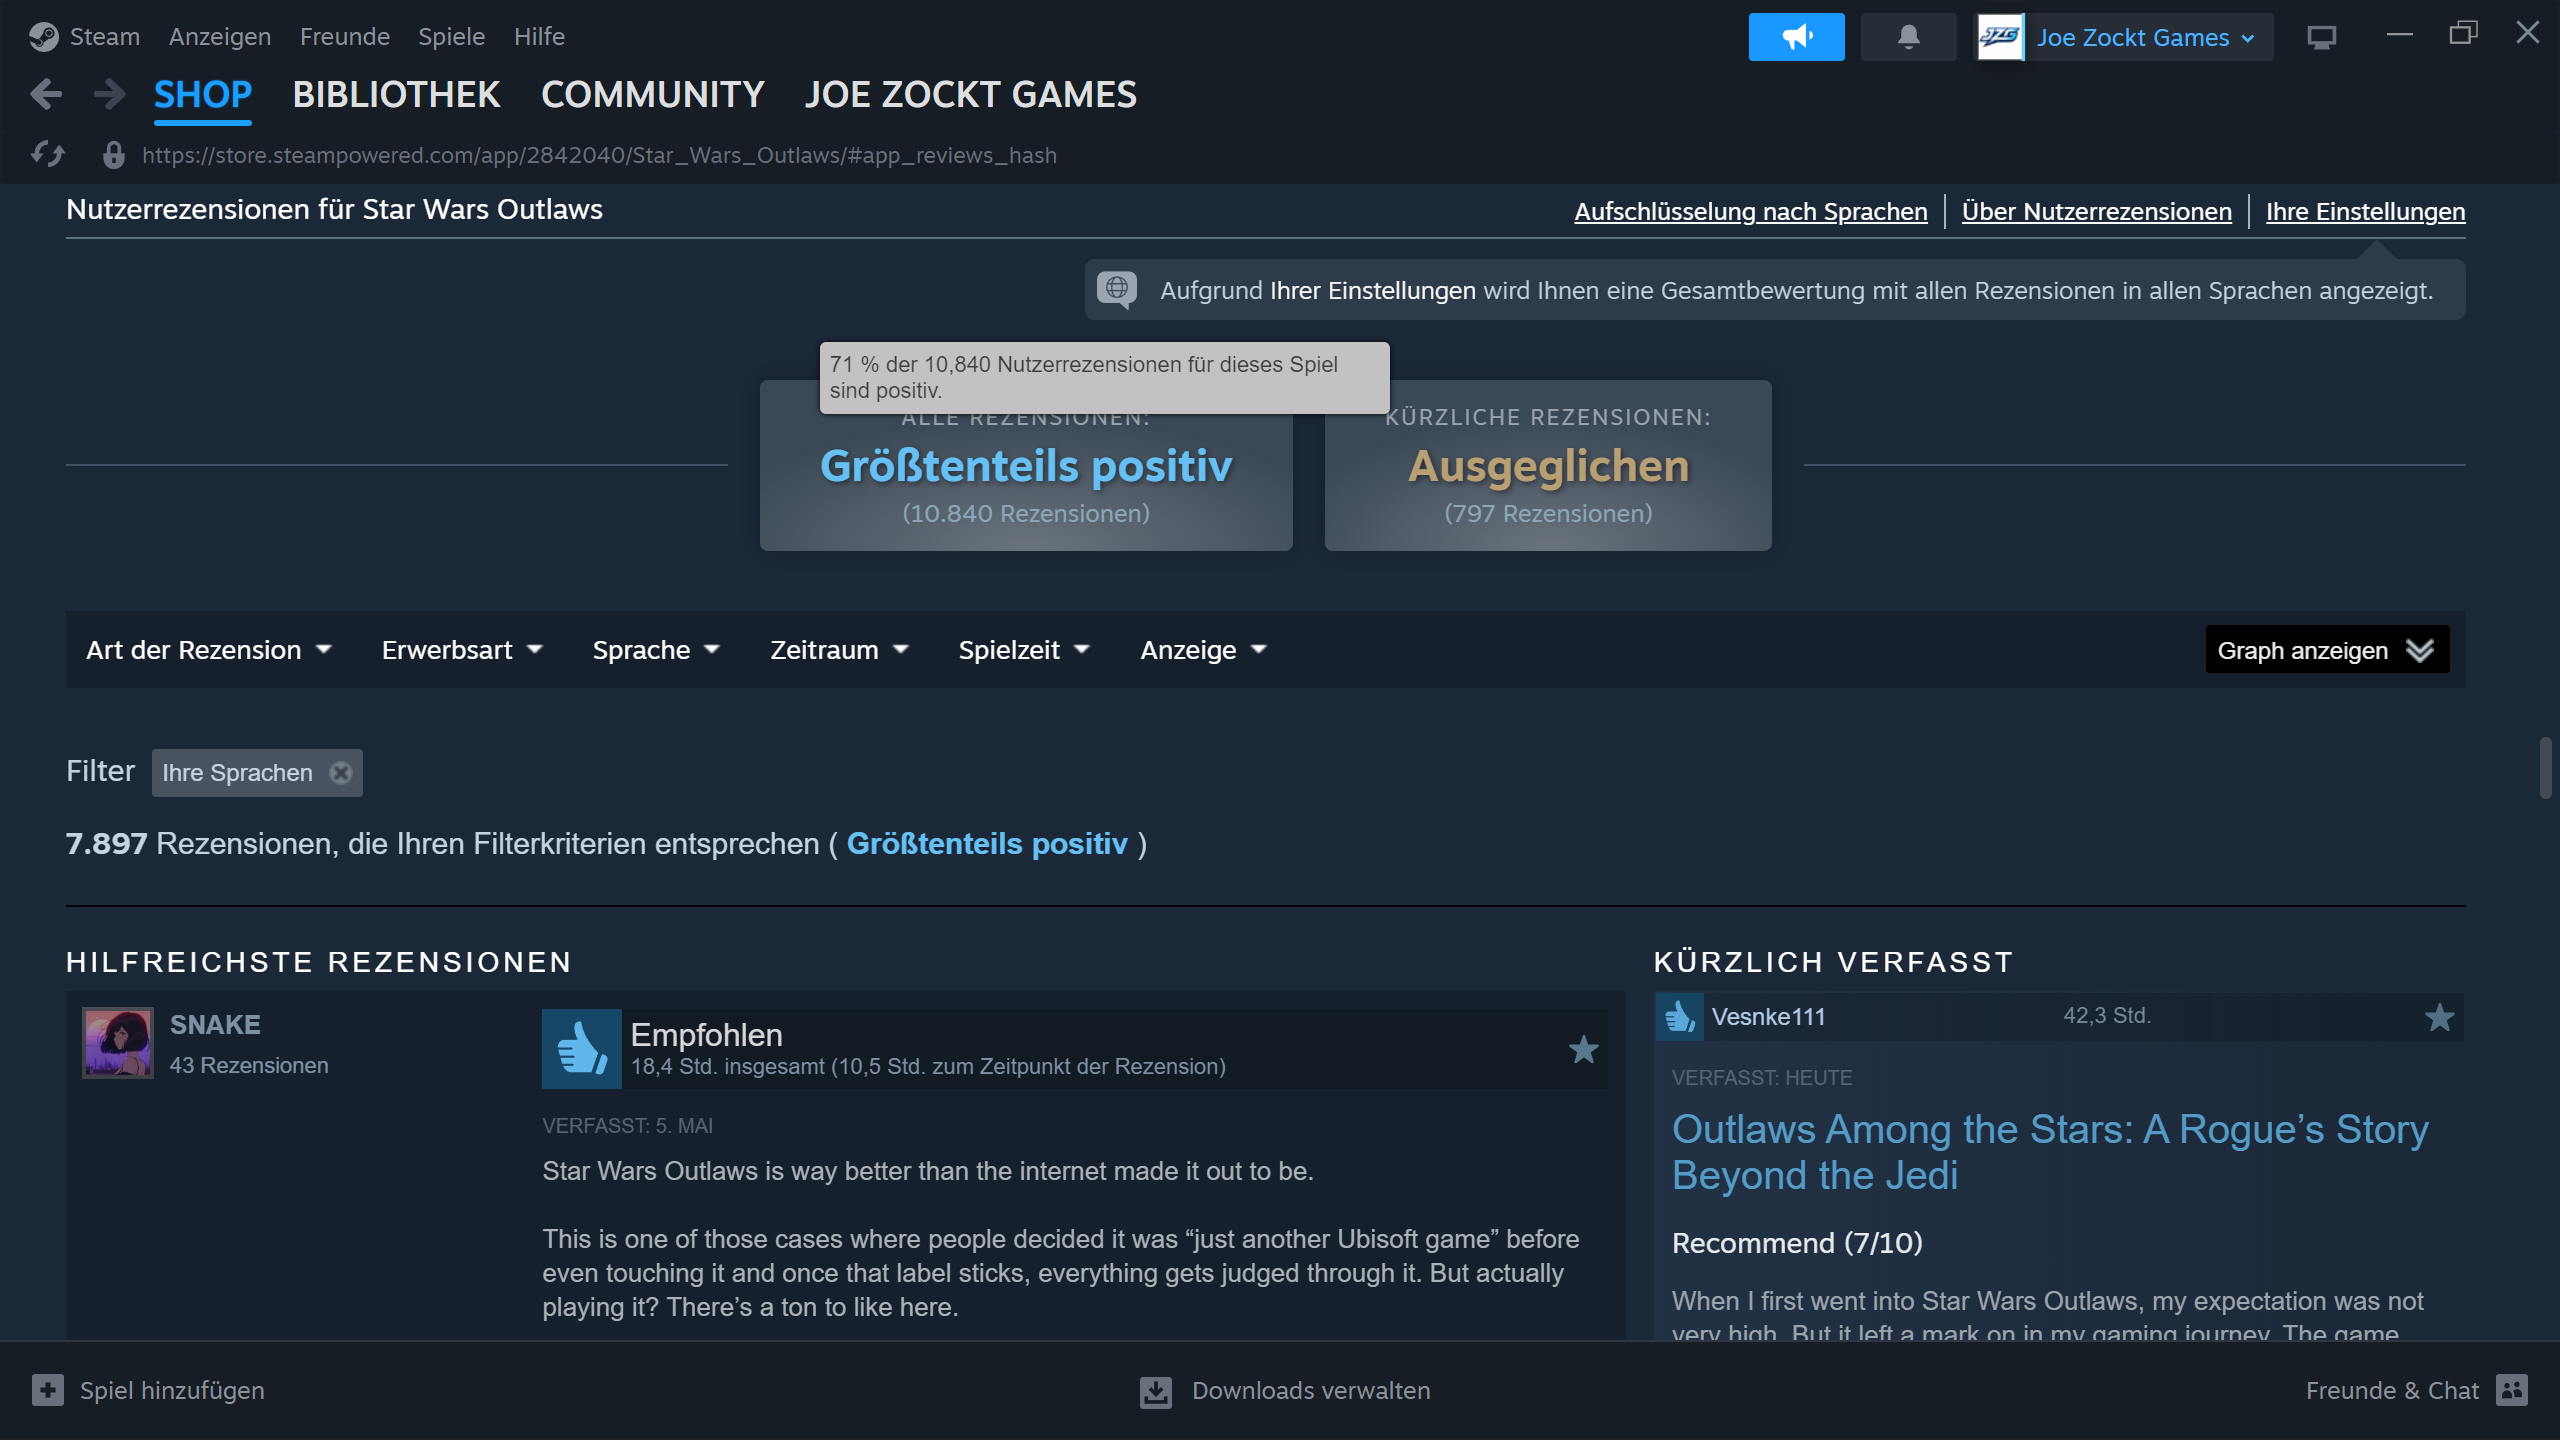This screenshot has width=2560, height=1440.
Task: Open the Spielzeit dropdown
Action: coord(1024,650)
